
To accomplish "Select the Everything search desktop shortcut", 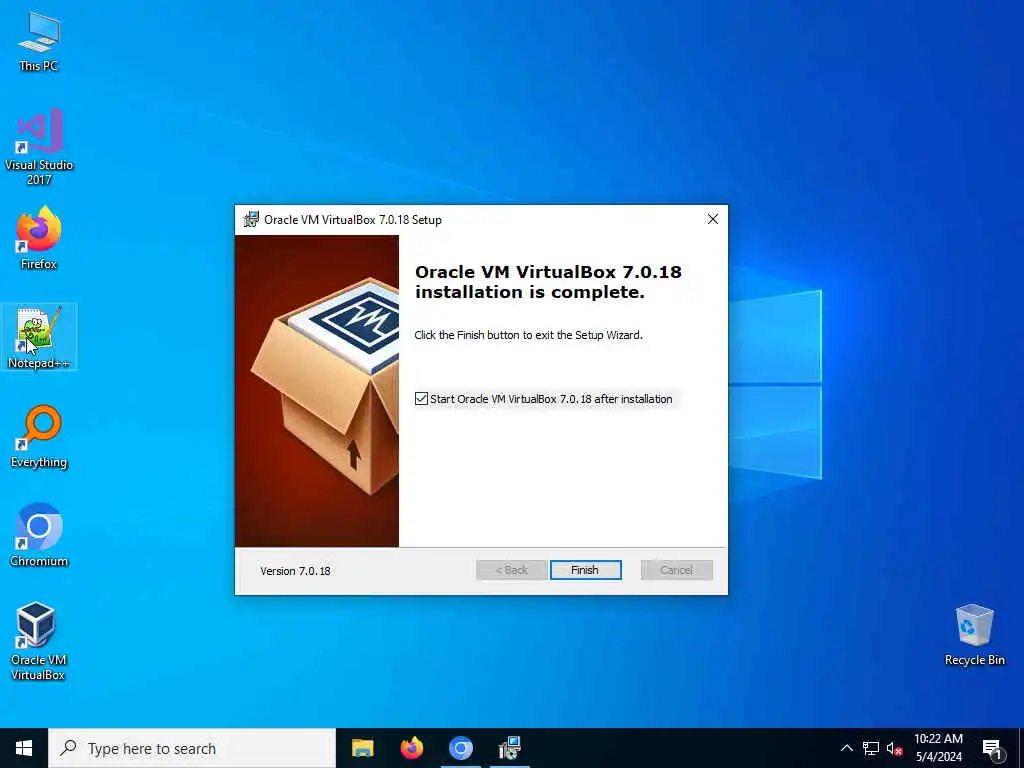I will point(39,436).
